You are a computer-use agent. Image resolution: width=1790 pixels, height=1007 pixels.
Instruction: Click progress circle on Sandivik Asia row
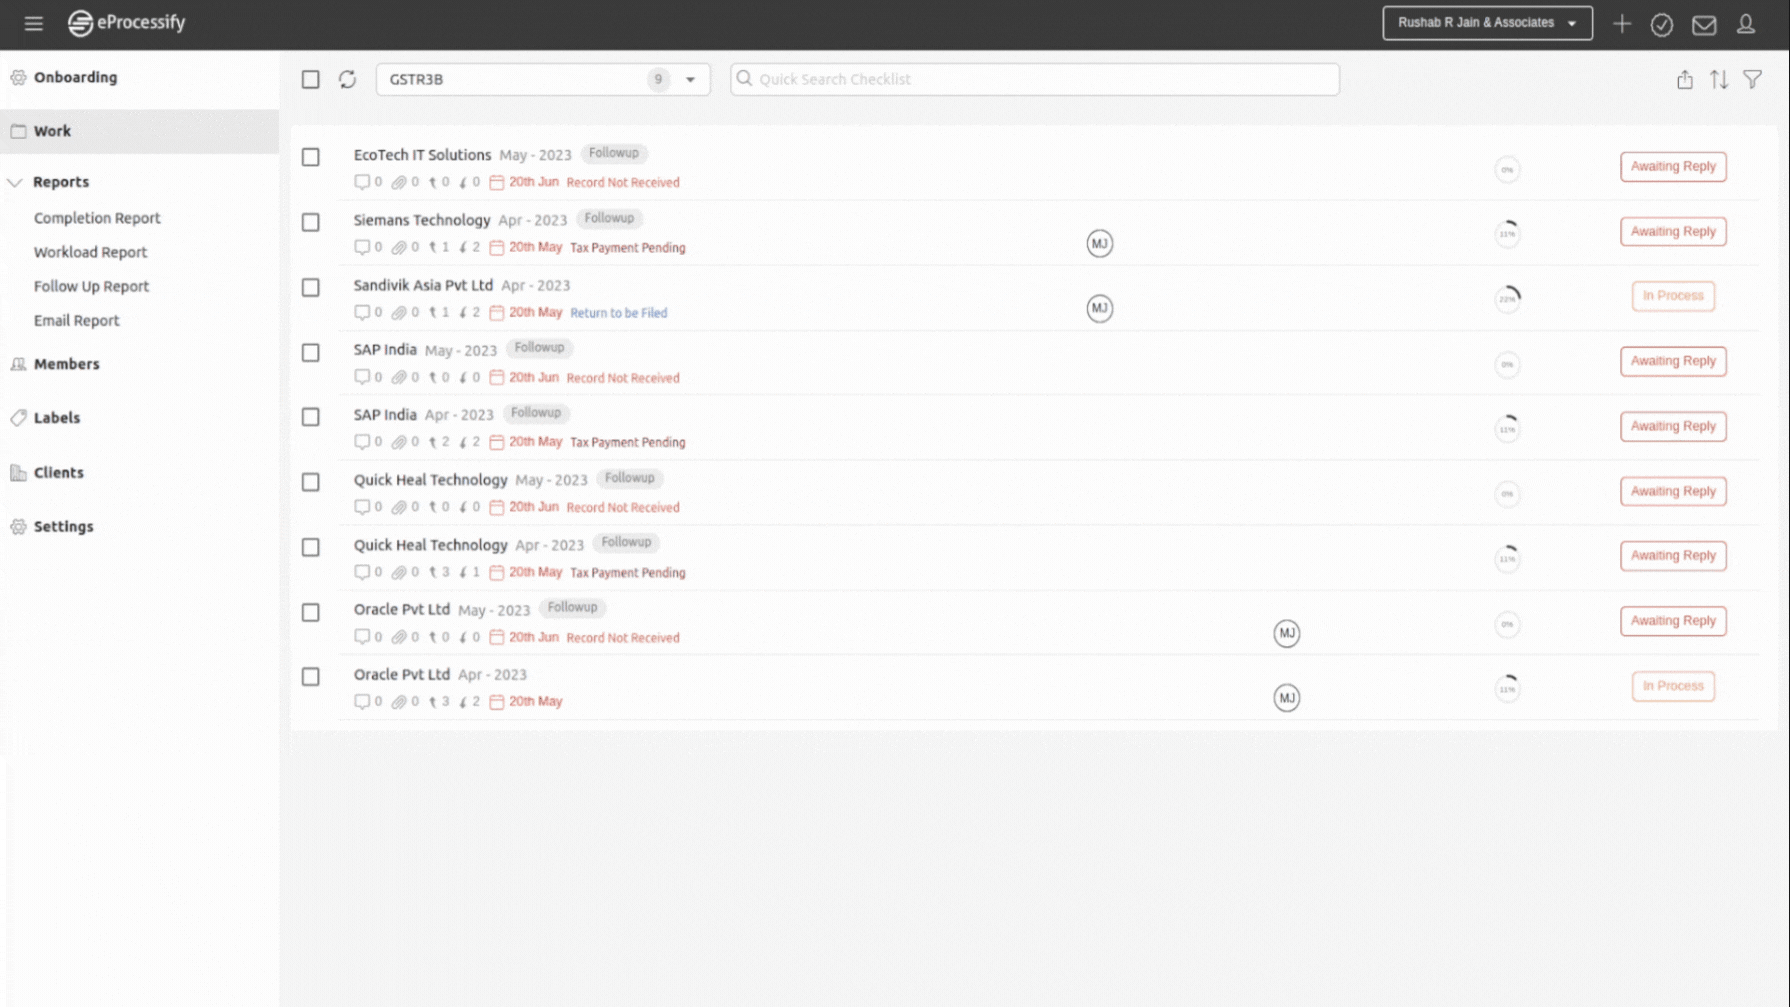point(1507,298)
